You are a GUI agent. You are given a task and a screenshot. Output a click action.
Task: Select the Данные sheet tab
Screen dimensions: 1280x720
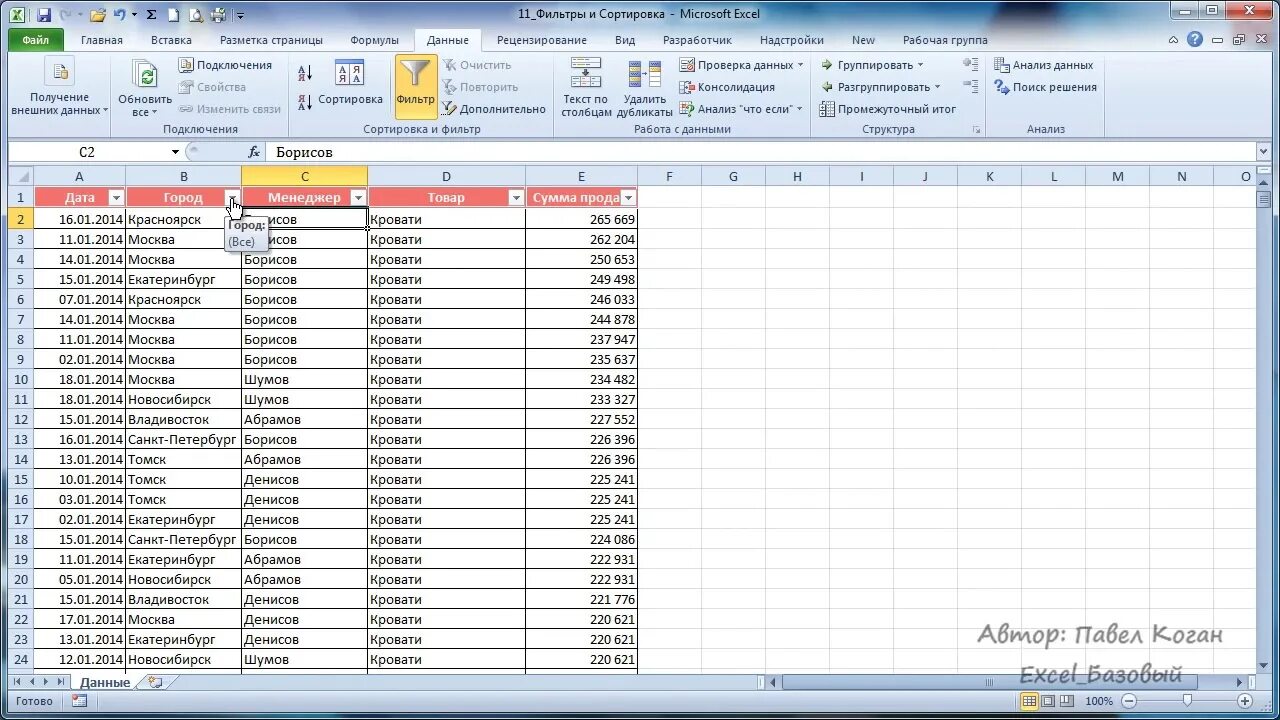click(x=105, y=682)
